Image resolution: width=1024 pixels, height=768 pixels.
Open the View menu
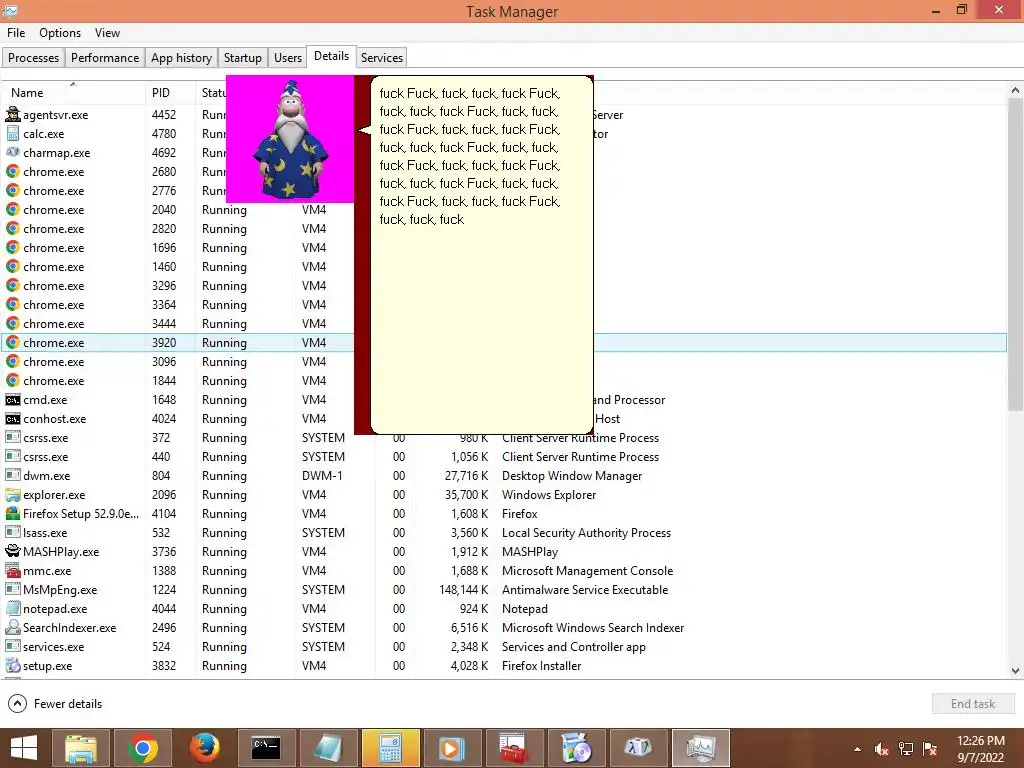pos(107,33)
